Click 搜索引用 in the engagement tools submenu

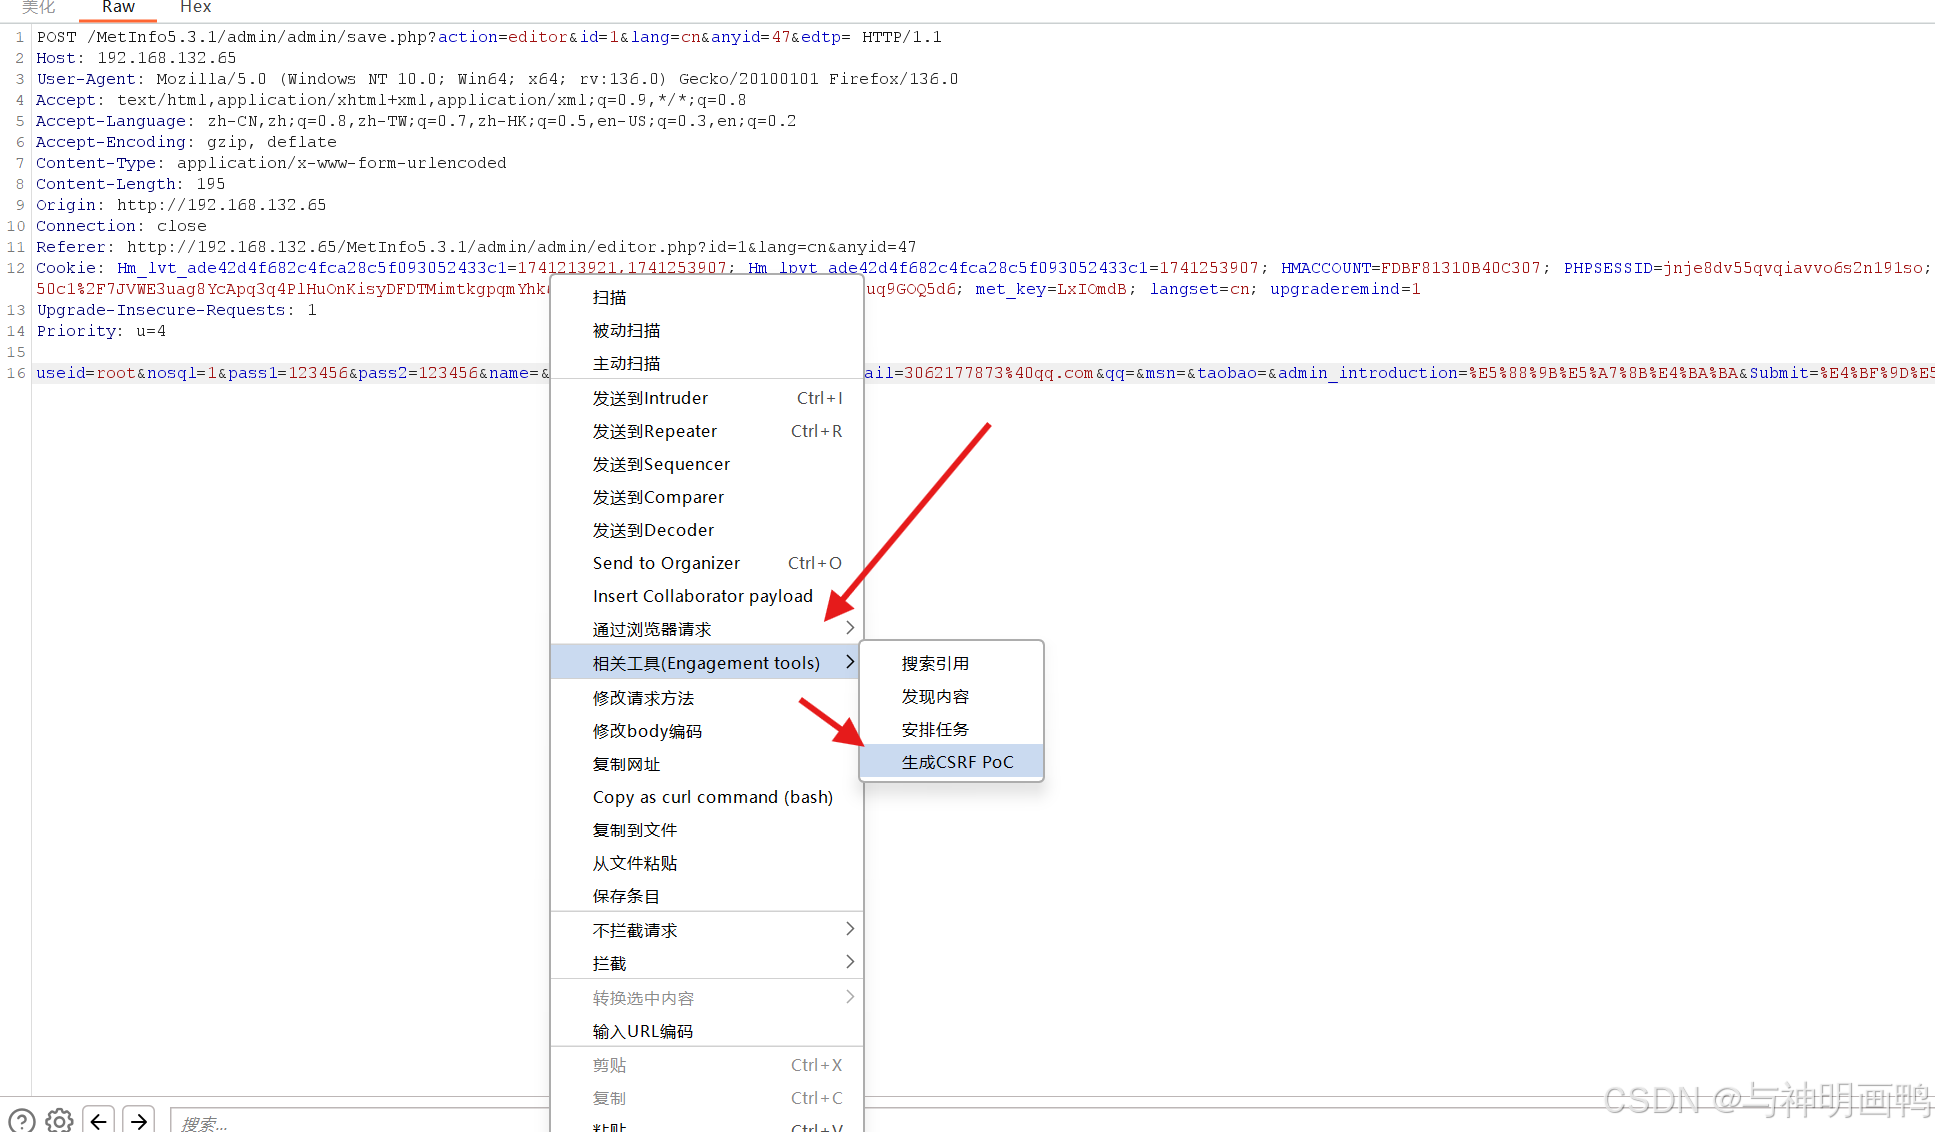[934, 663]
